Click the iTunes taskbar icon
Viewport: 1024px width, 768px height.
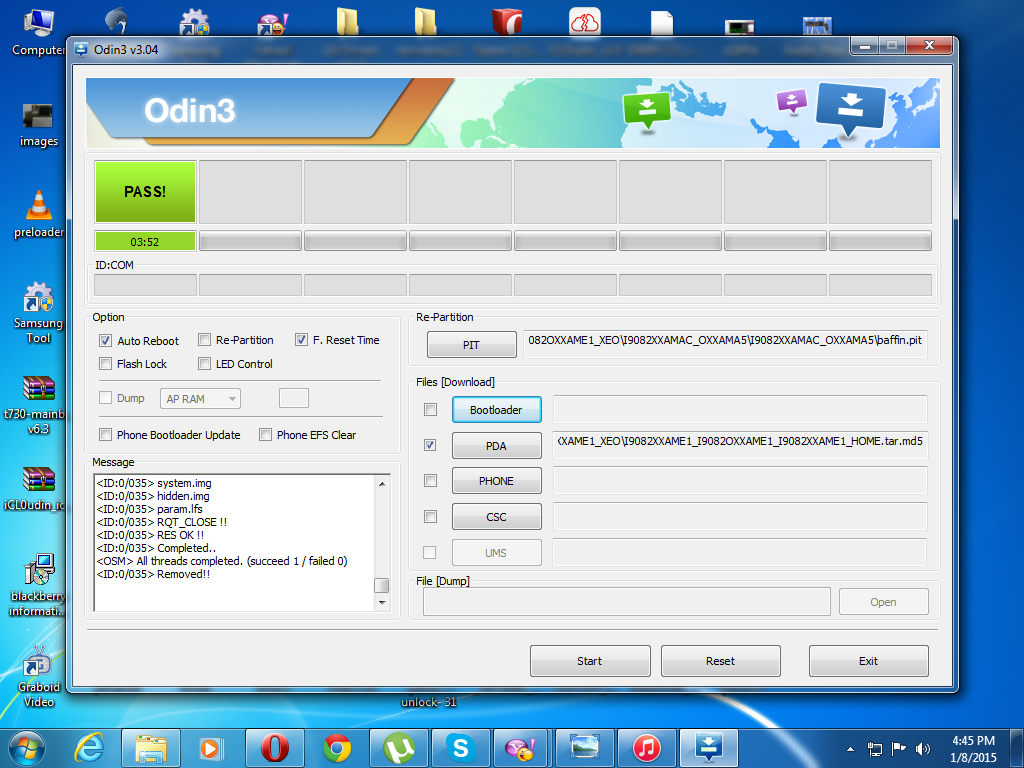(647, 747)
